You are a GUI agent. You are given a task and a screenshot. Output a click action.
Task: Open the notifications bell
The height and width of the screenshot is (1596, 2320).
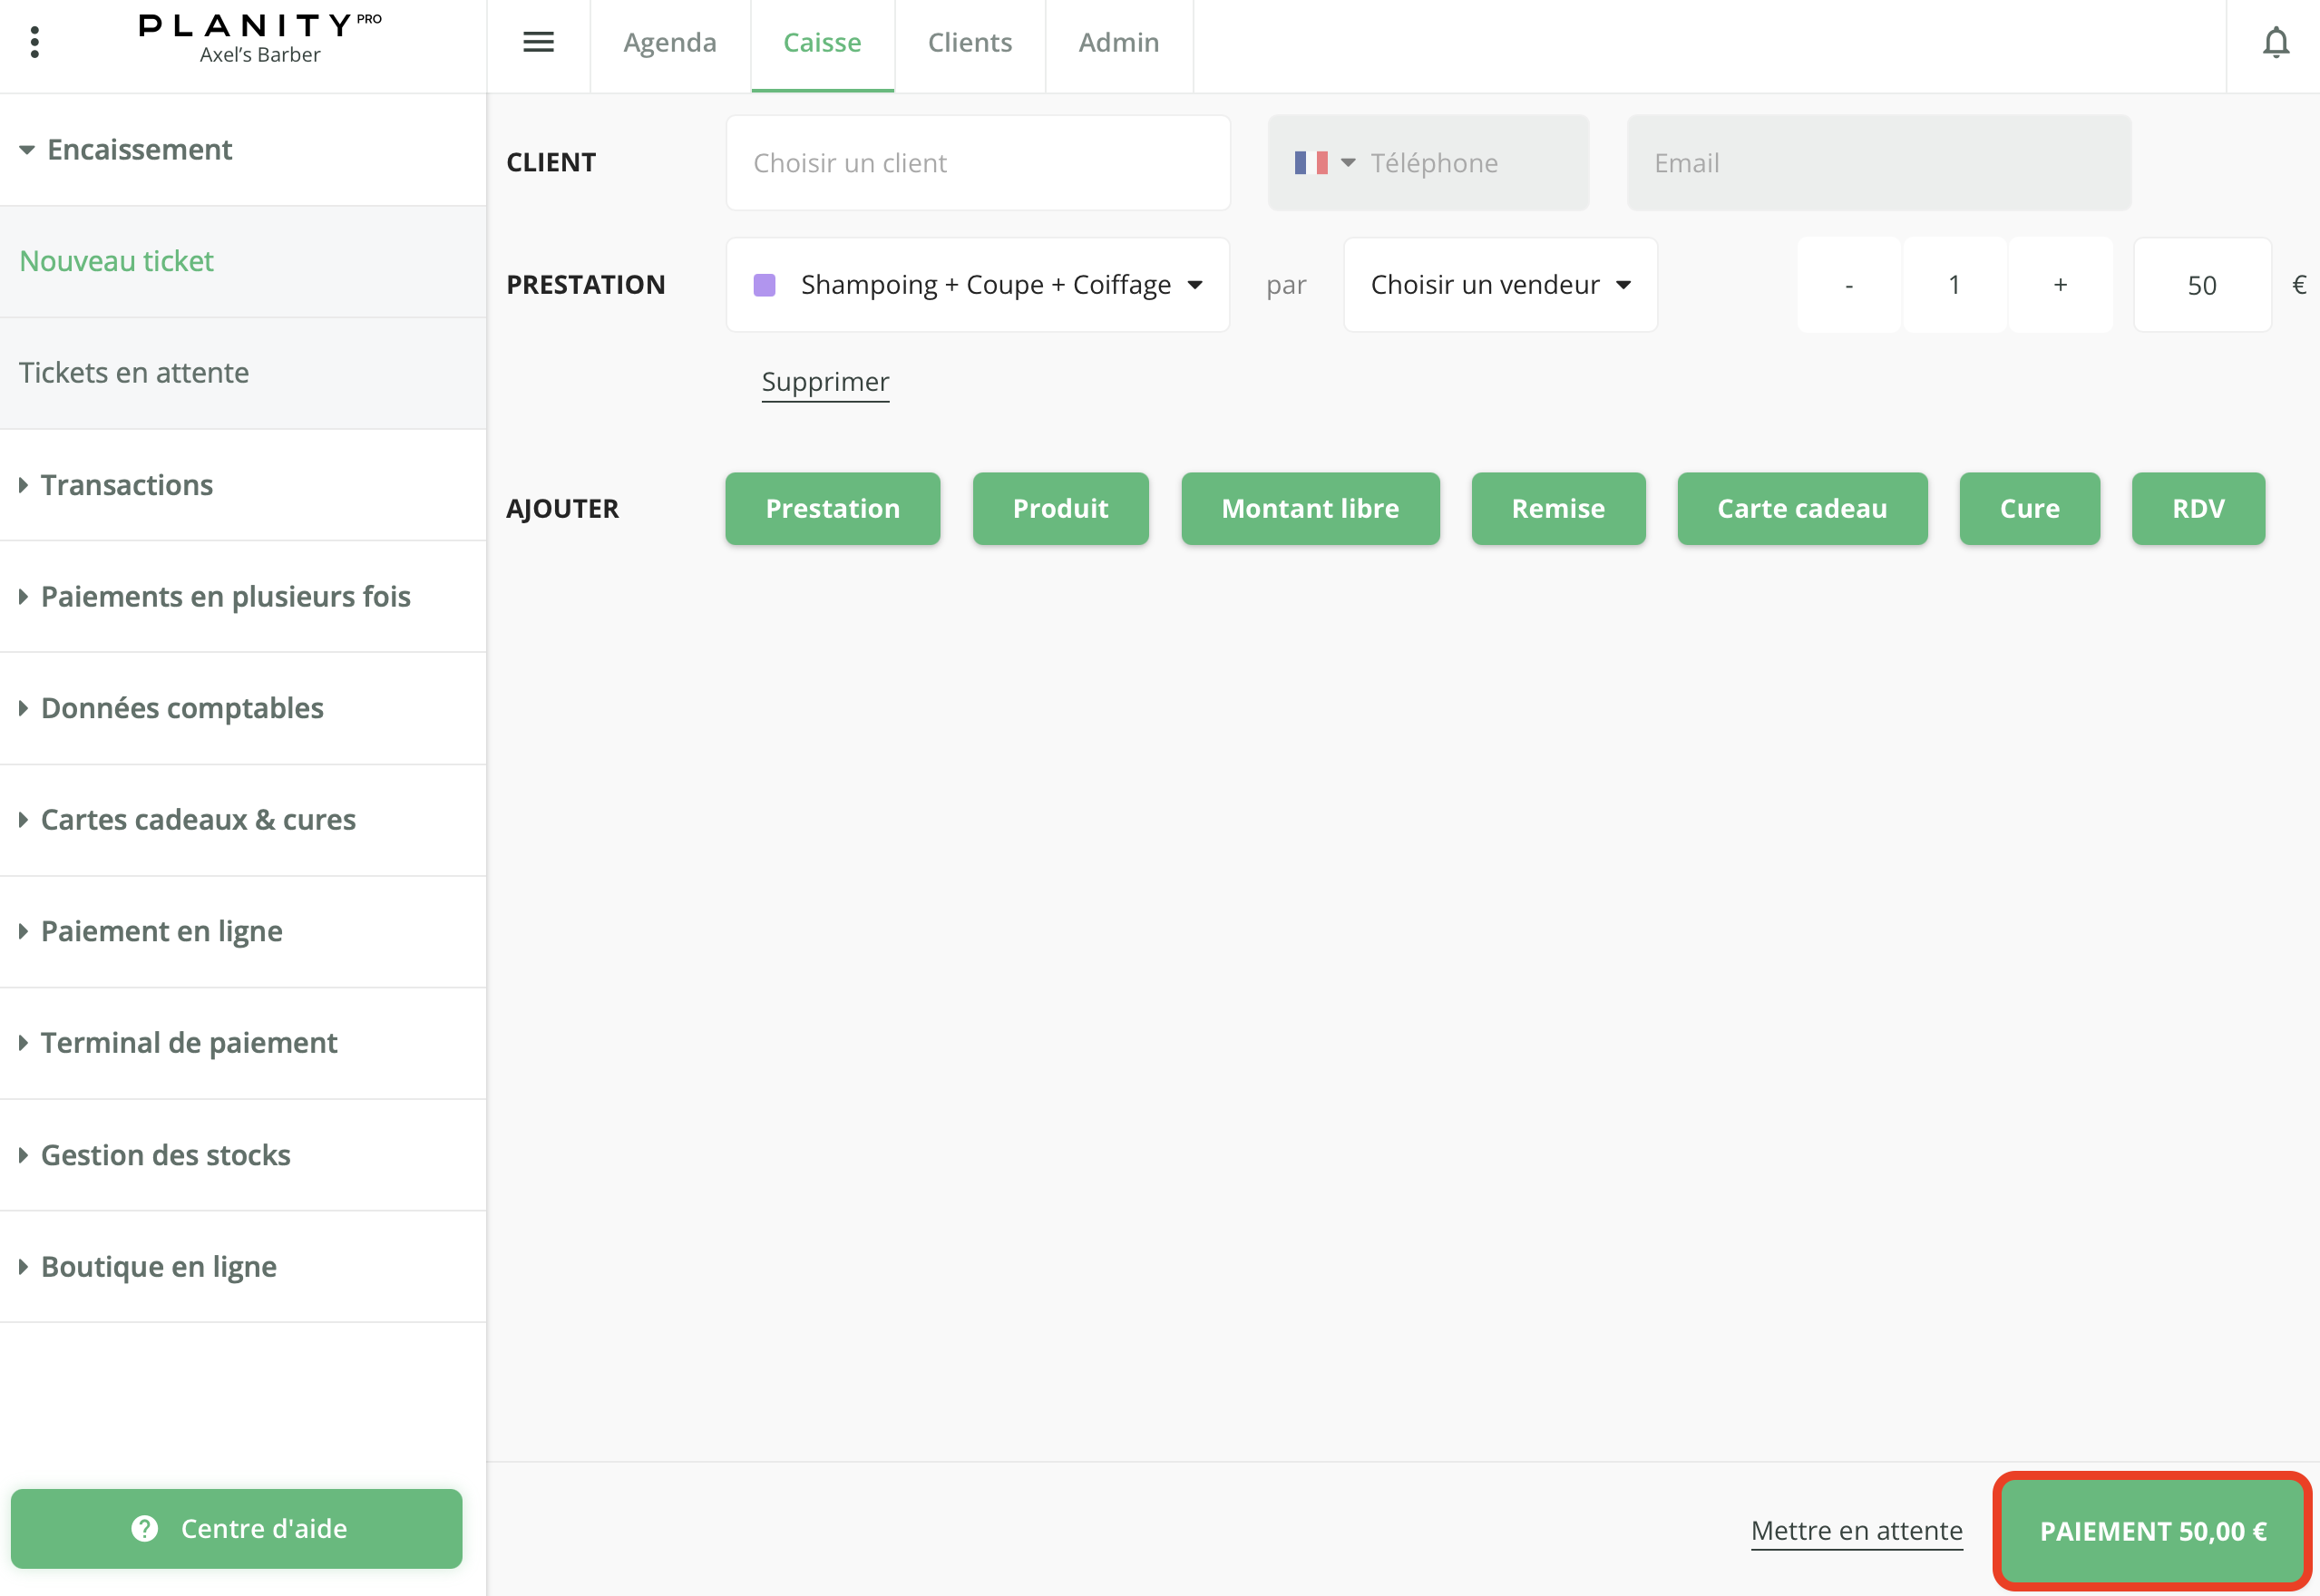pos(2275,42)
